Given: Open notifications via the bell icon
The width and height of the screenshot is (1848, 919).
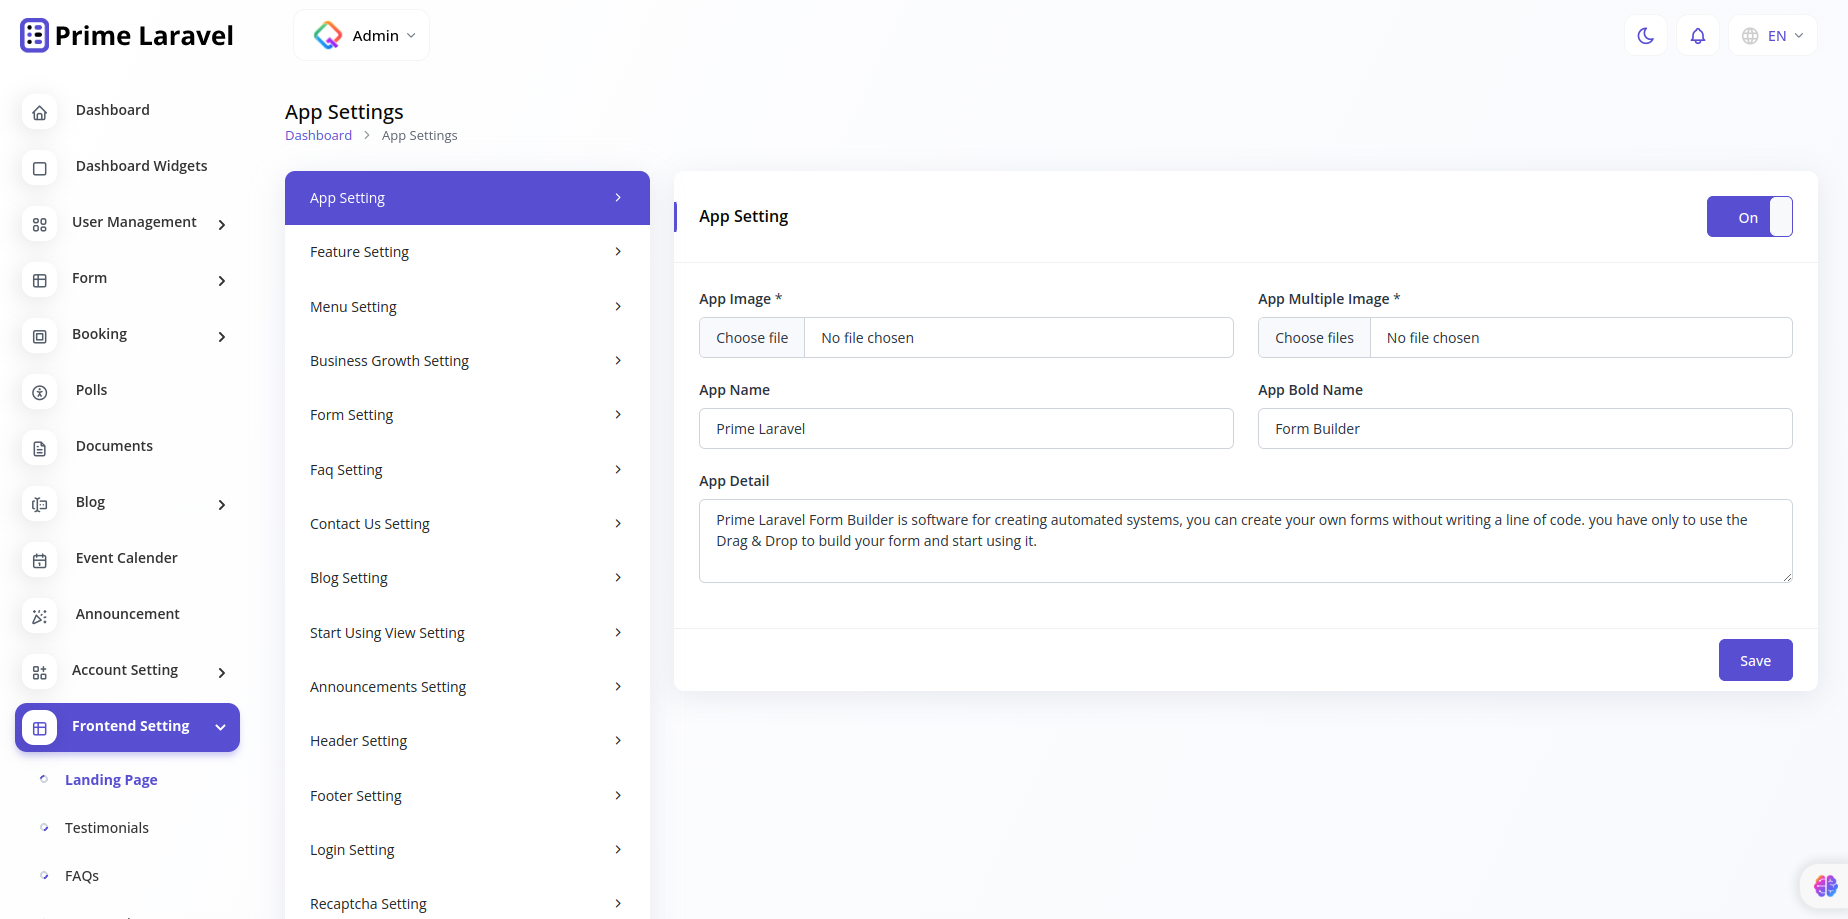Looking at the screenshot, I should pyautogui.click(x=1697, y=35).
